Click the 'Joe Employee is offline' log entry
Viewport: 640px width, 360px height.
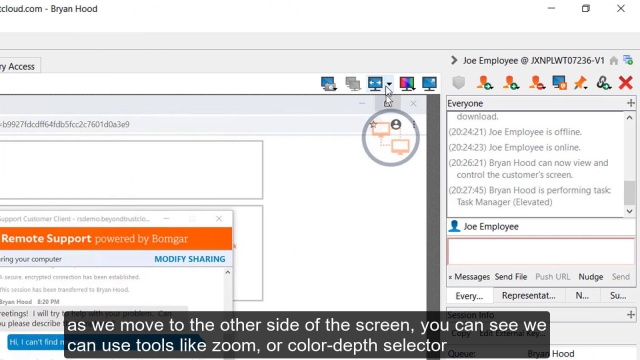coord(515,132)
